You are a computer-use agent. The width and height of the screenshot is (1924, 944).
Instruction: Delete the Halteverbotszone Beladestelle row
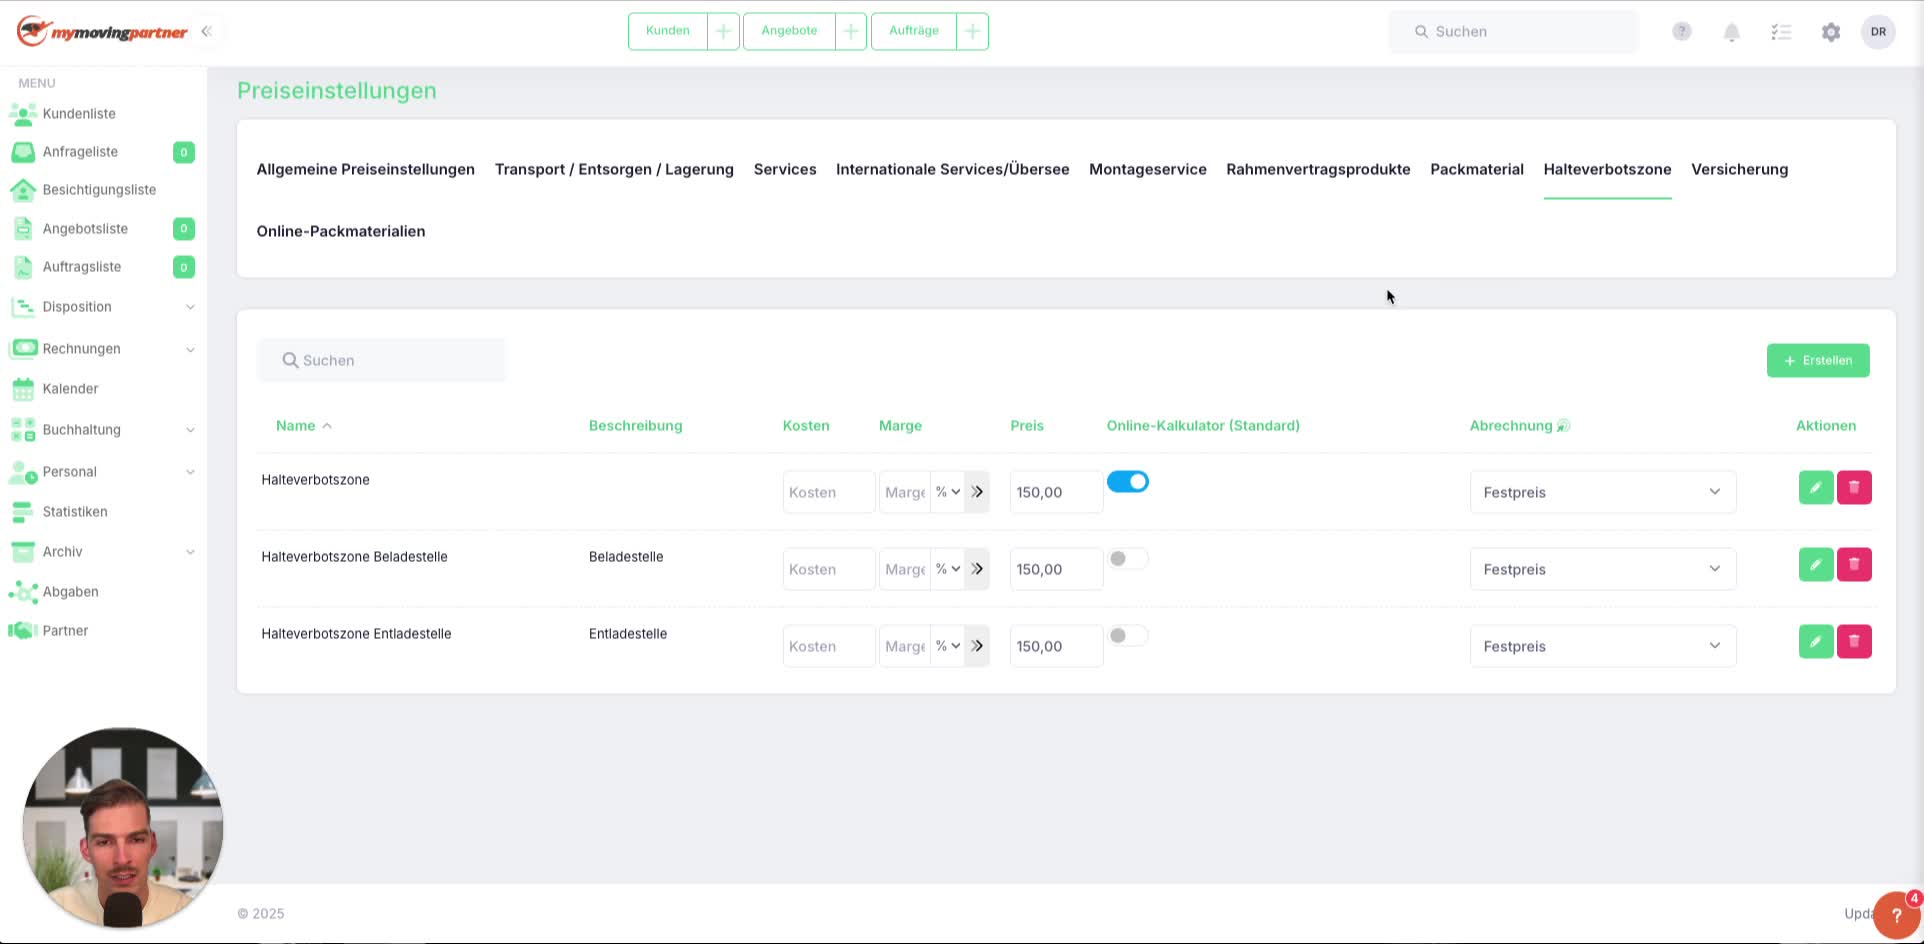tap(1854, 564)
